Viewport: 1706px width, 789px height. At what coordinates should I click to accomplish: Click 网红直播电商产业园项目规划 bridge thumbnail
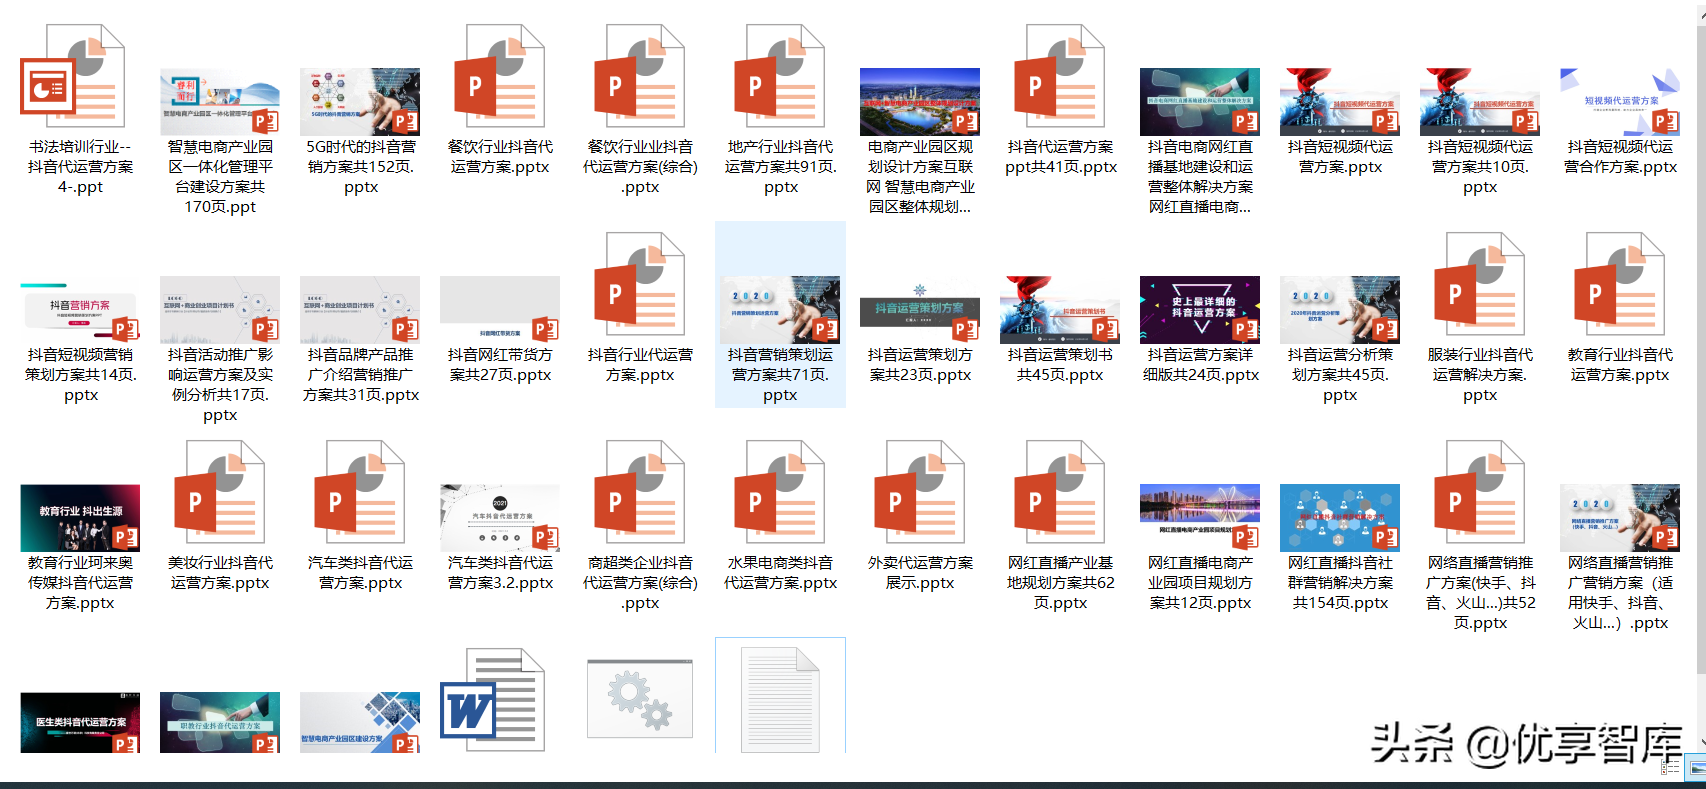pyautogui.click(x=1200, y=518)
